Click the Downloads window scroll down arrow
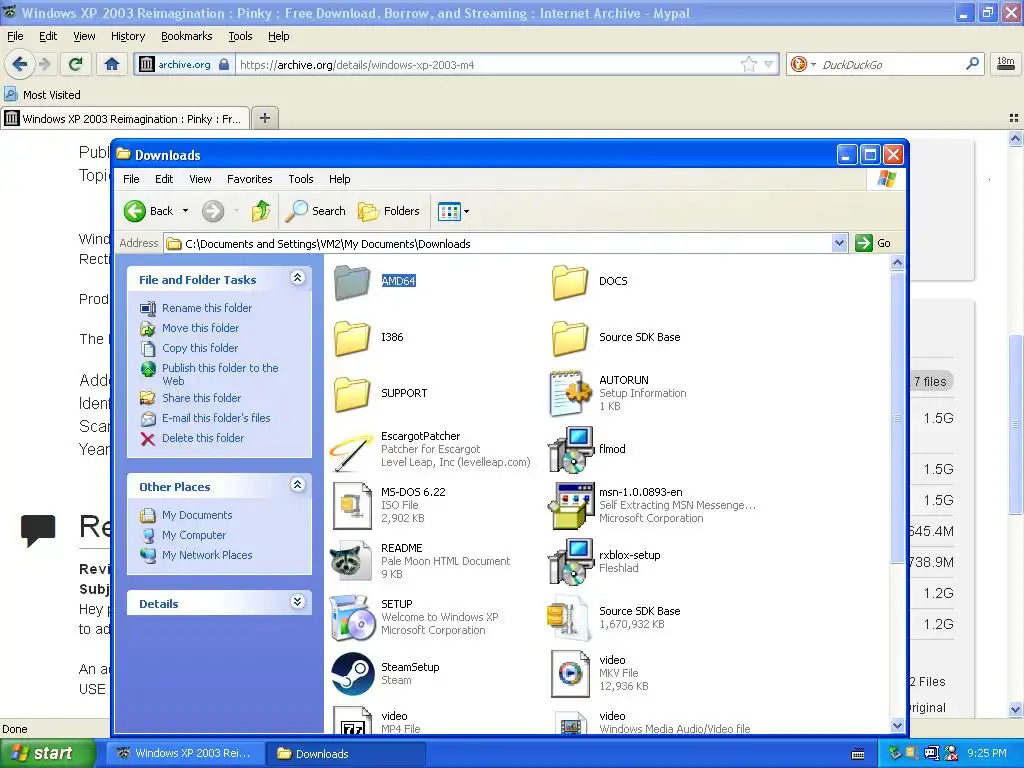 click(897, 725)
